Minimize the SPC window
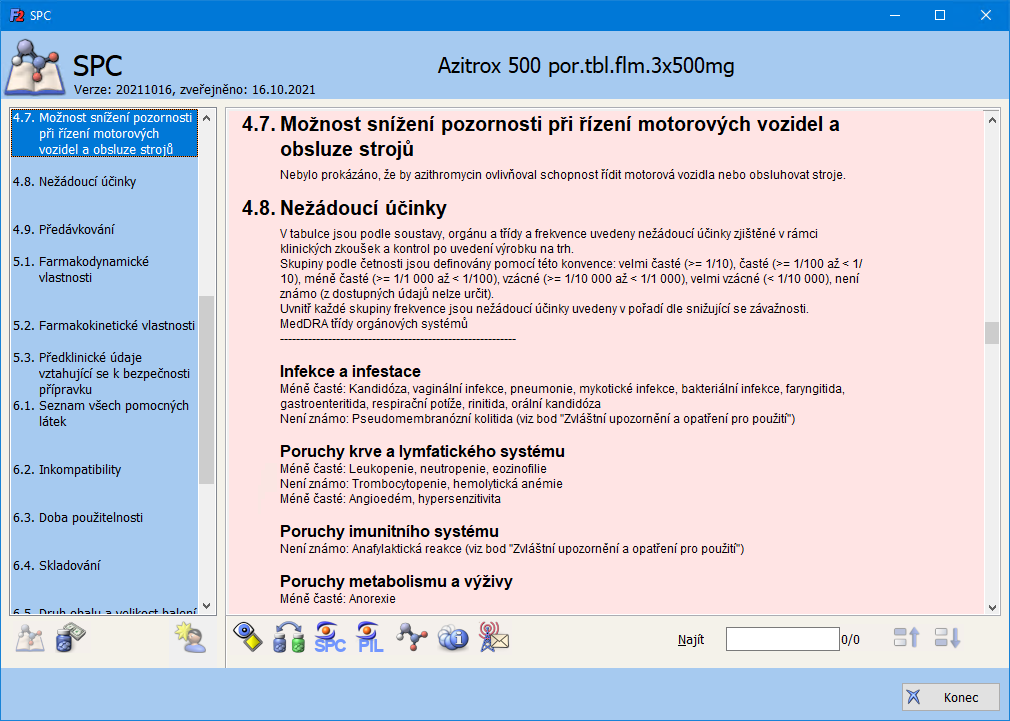The width and height of the screenshot is (1010, 721). [x=895, y=15]
